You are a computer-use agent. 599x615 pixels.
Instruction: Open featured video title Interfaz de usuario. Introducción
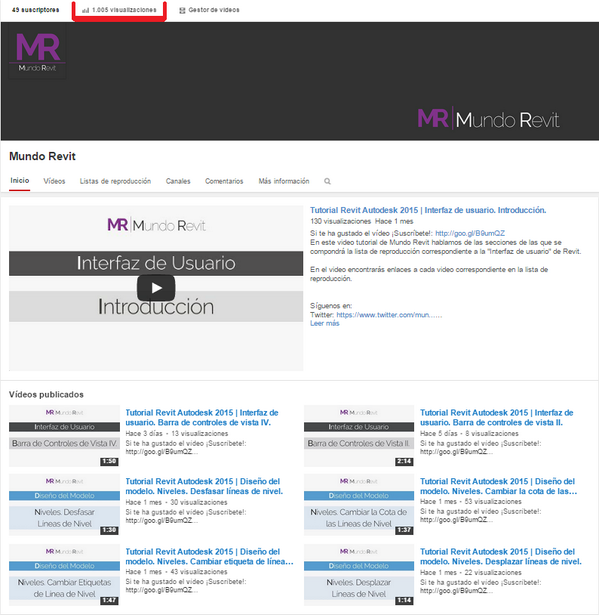coord(428,210)
